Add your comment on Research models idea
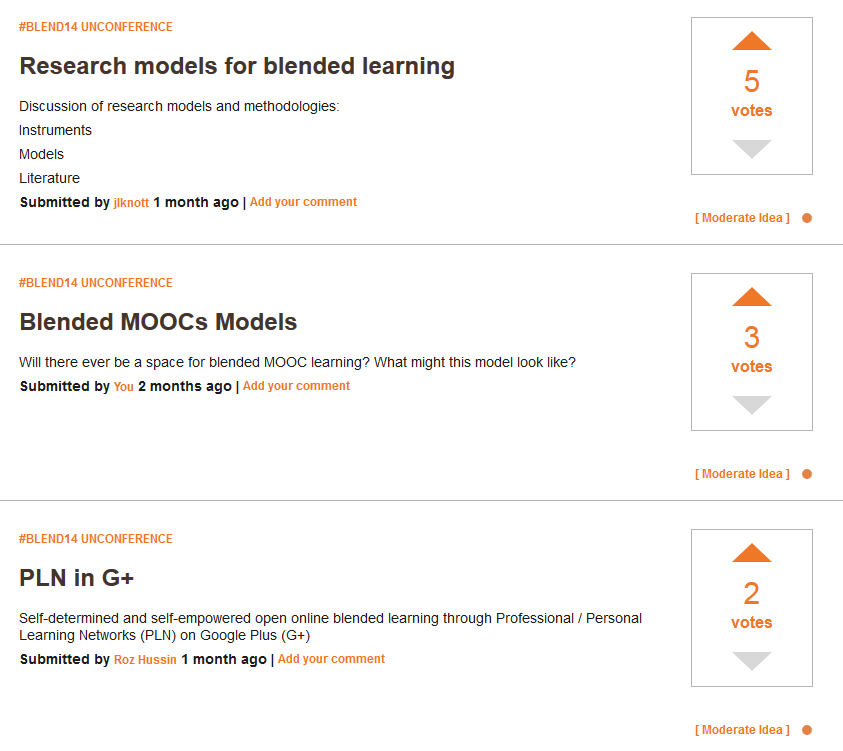The height and width of the screenshot is (751, 843). (x=303, y=202)
